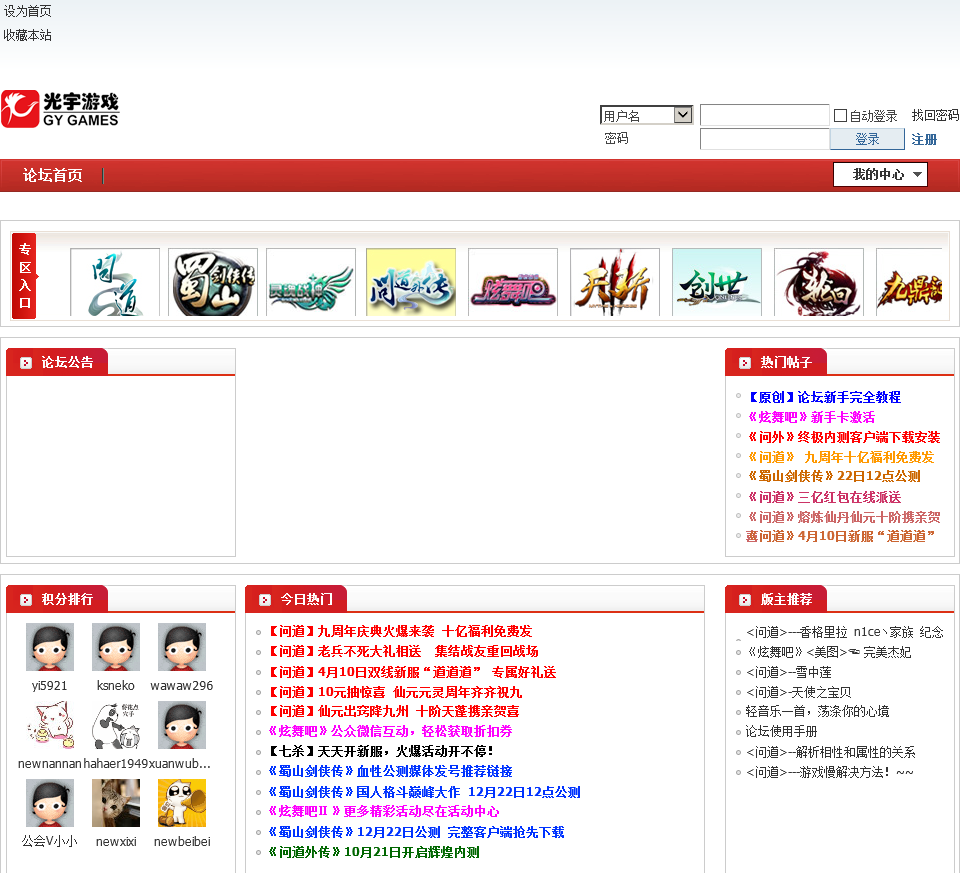
Task: Open the 炫舞吧 game zone icon
Action: (x=513, y=282)
